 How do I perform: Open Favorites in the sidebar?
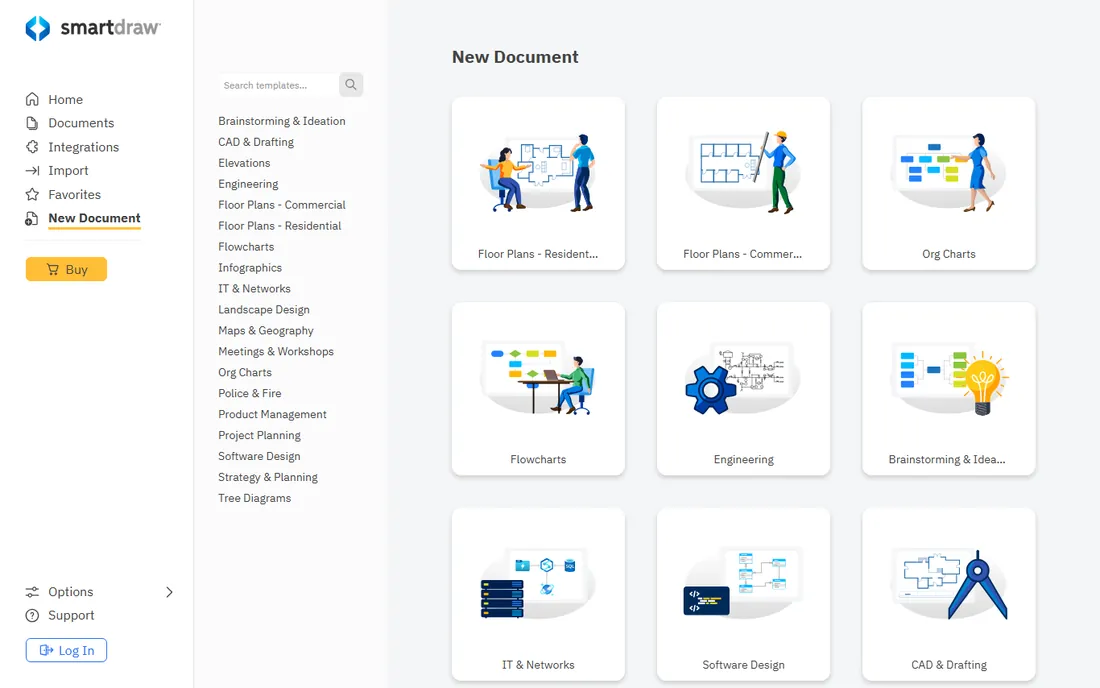coord(74,194)
